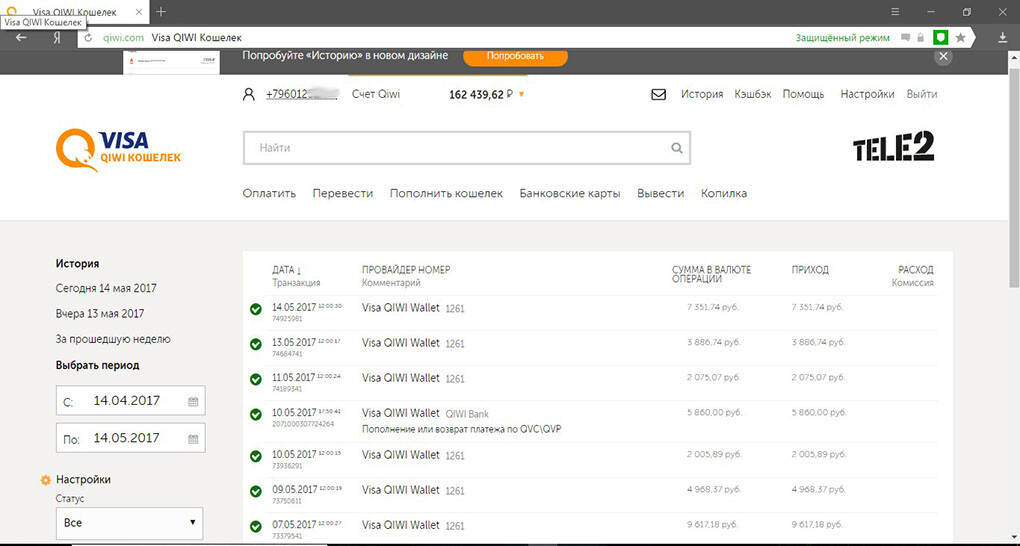This screenshot has height=546, width=1020.
Task: Click the browser back arrow
Action: coord(21,38)
